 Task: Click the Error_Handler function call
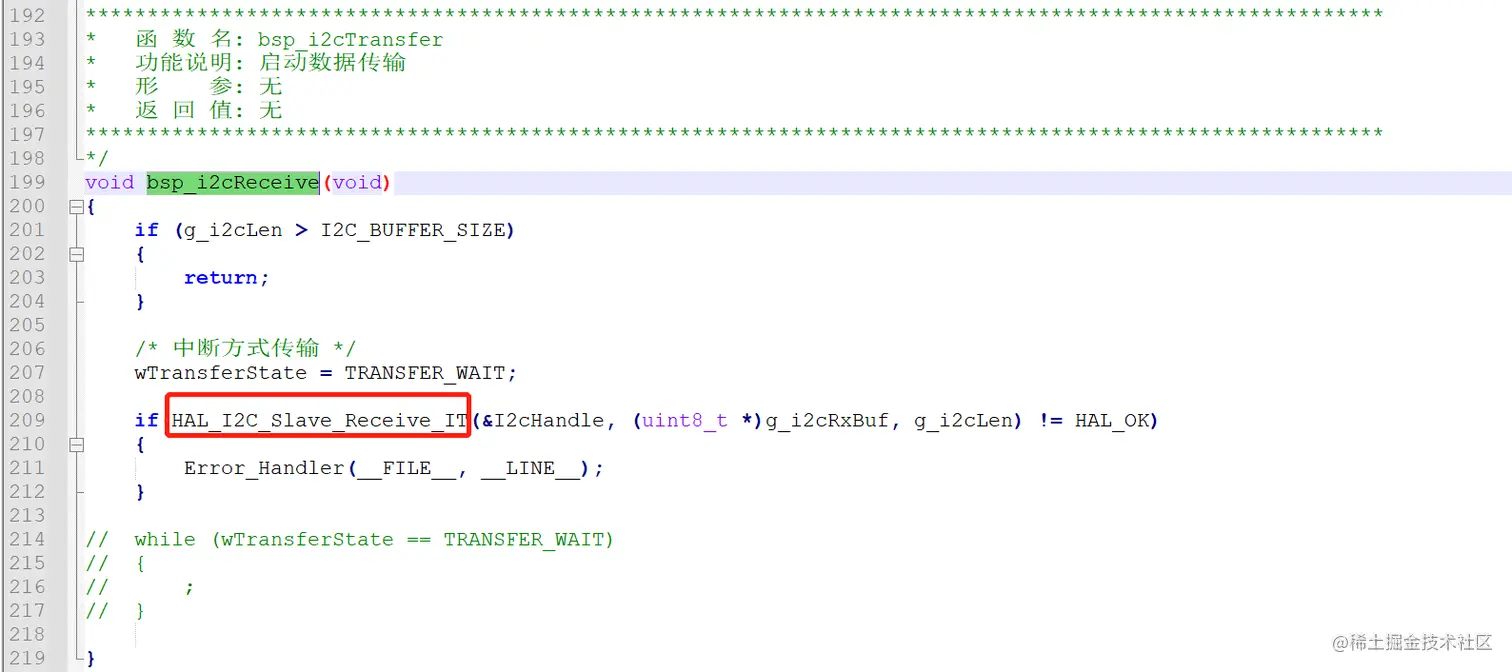264,468
